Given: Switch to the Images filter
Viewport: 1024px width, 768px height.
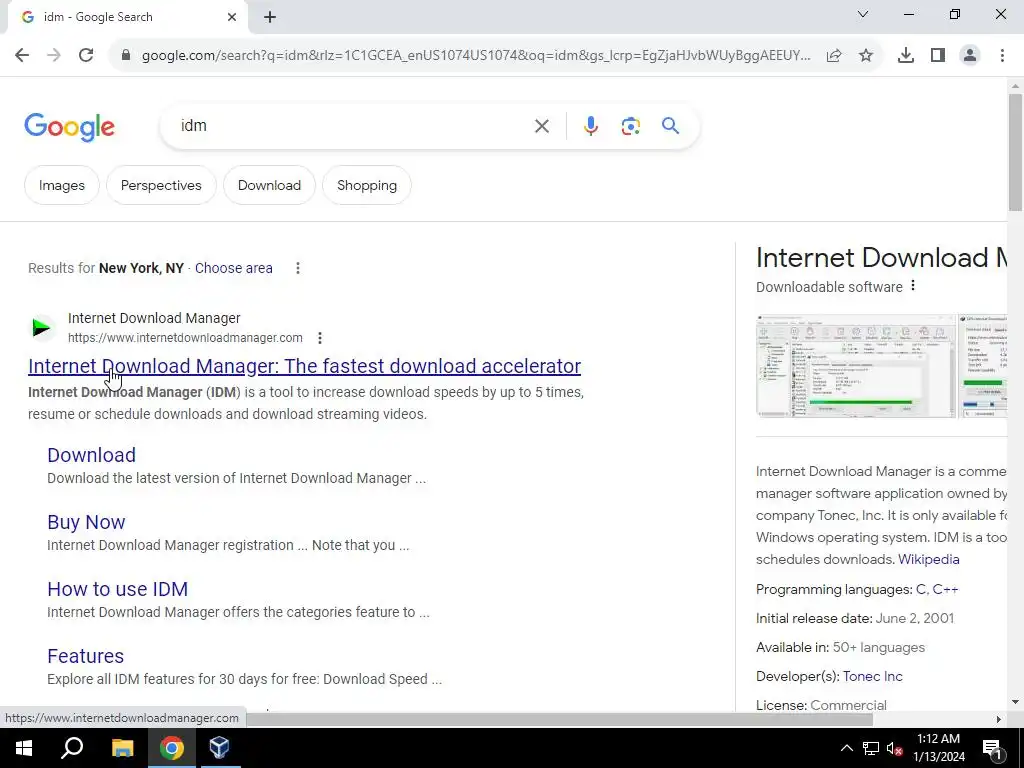Looking at the screenshot, I should click(62, 185).
